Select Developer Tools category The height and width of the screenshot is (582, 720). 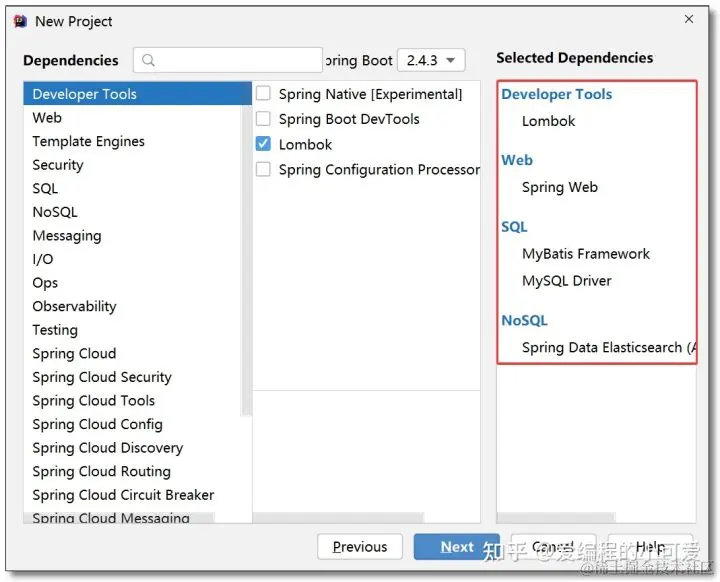pyautogui.click(x=137, y=94)
